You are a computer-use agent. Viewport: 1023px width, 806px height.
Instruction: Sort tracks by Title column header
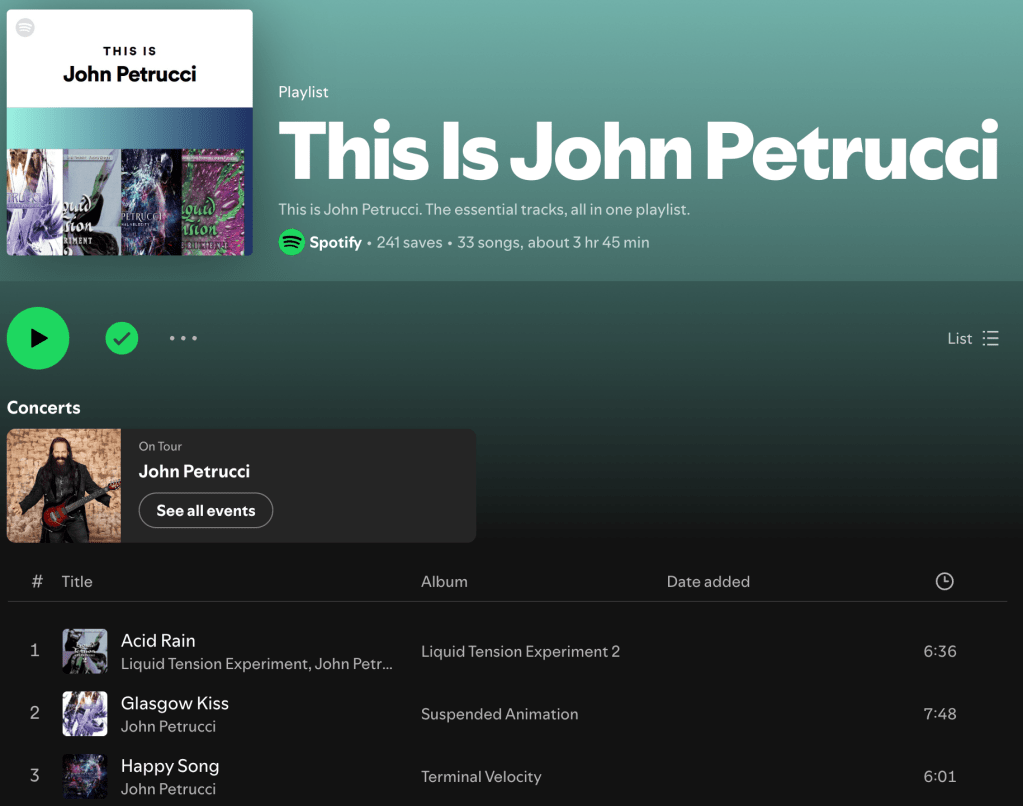(77, 581)
